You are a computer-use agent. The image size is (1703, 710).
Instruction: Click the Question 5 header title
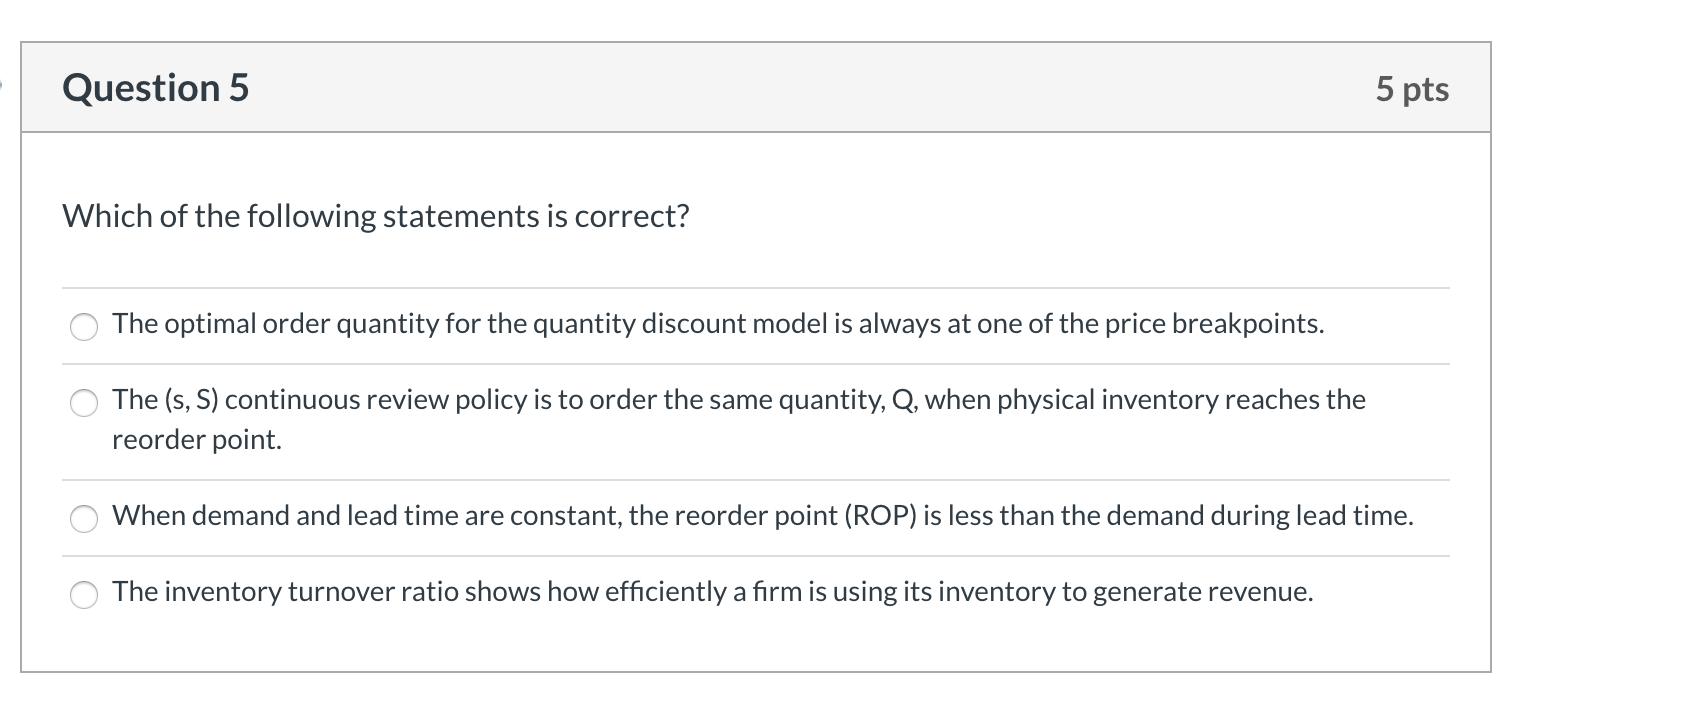point(155,88)
